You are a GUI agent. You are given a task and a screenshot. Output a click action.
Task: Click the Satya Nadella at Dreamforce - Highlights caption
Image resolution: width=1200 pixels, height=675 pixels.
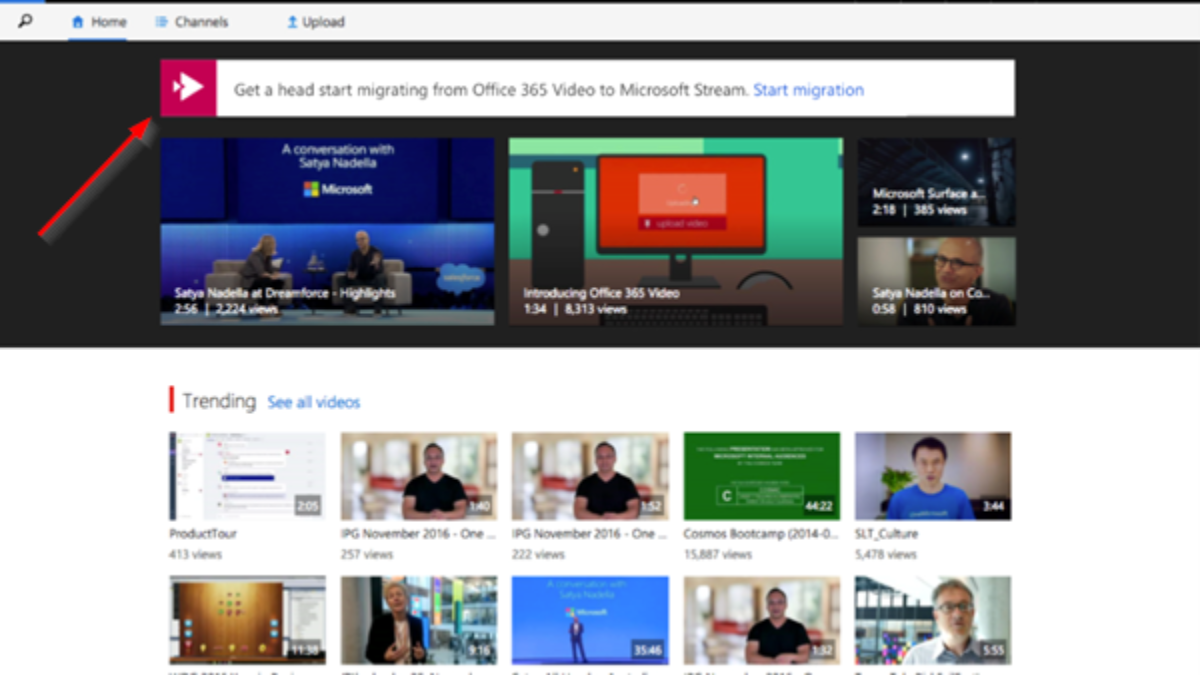coord(285,293)
